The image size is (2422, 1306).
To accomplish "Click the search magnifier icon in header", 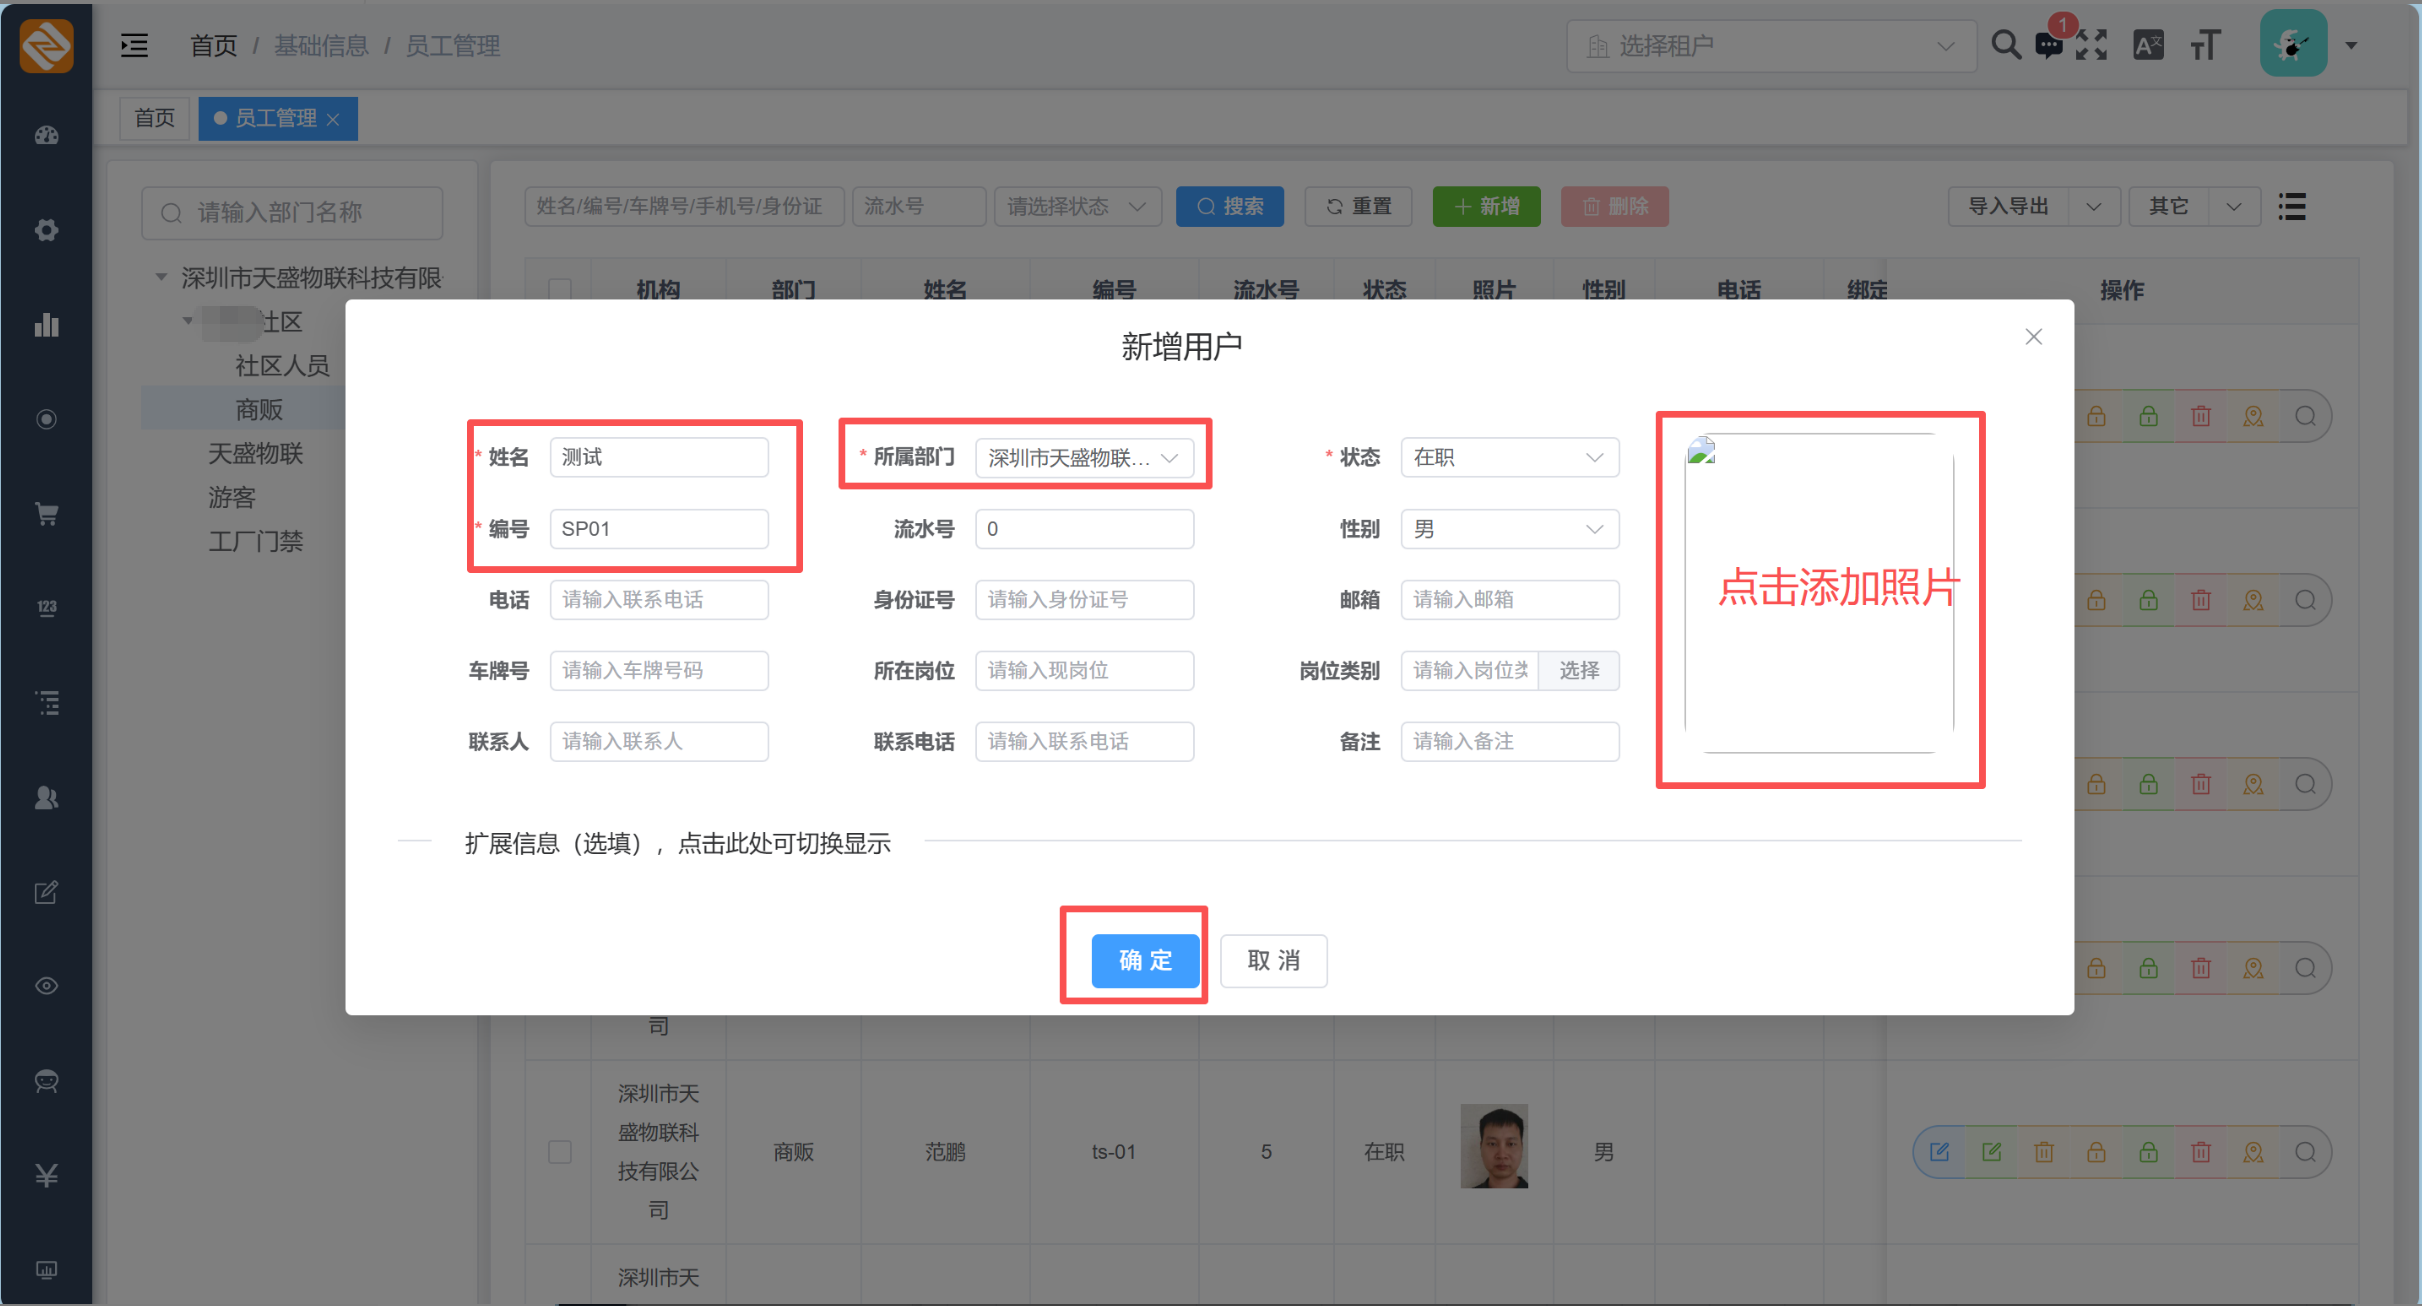I will (2005, 45).
